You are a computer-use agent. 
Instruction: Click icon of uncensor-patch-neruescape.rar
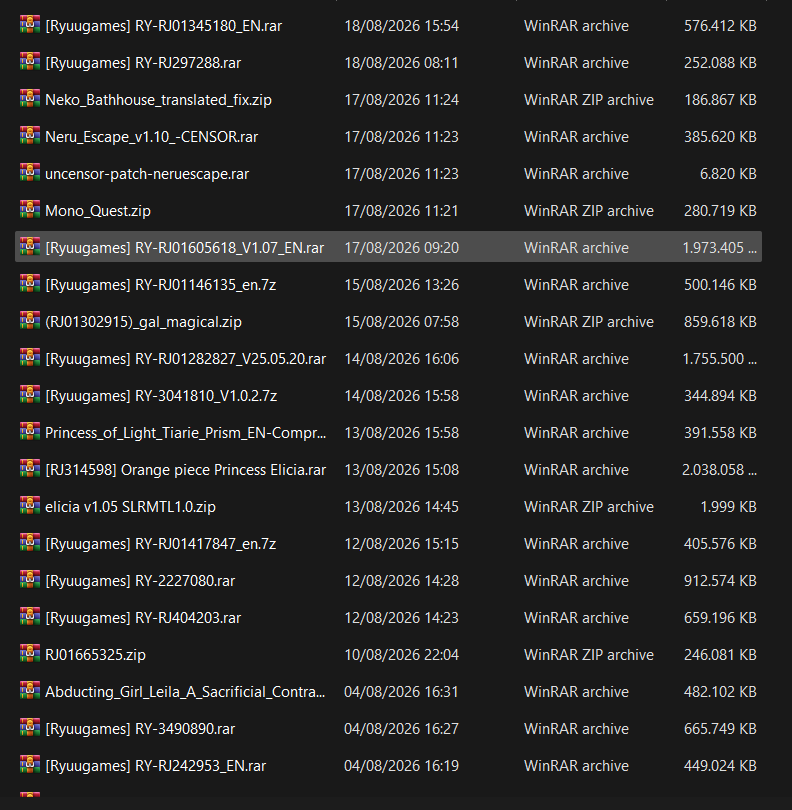coord(30,173)
